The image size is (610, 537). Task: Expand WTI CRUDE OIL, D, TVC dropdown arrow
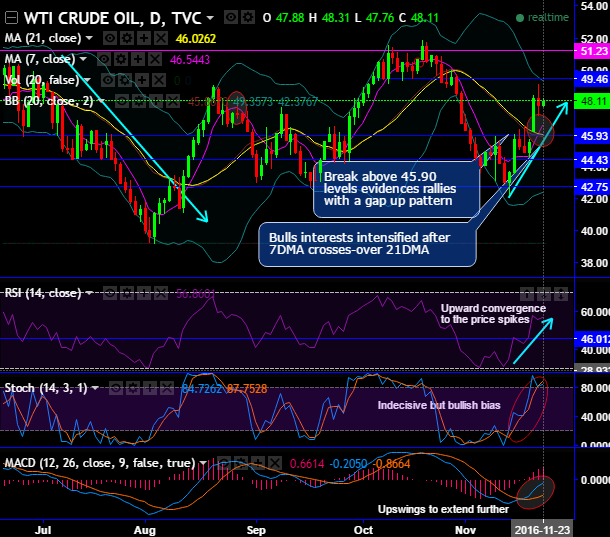[x=210, y=18]
